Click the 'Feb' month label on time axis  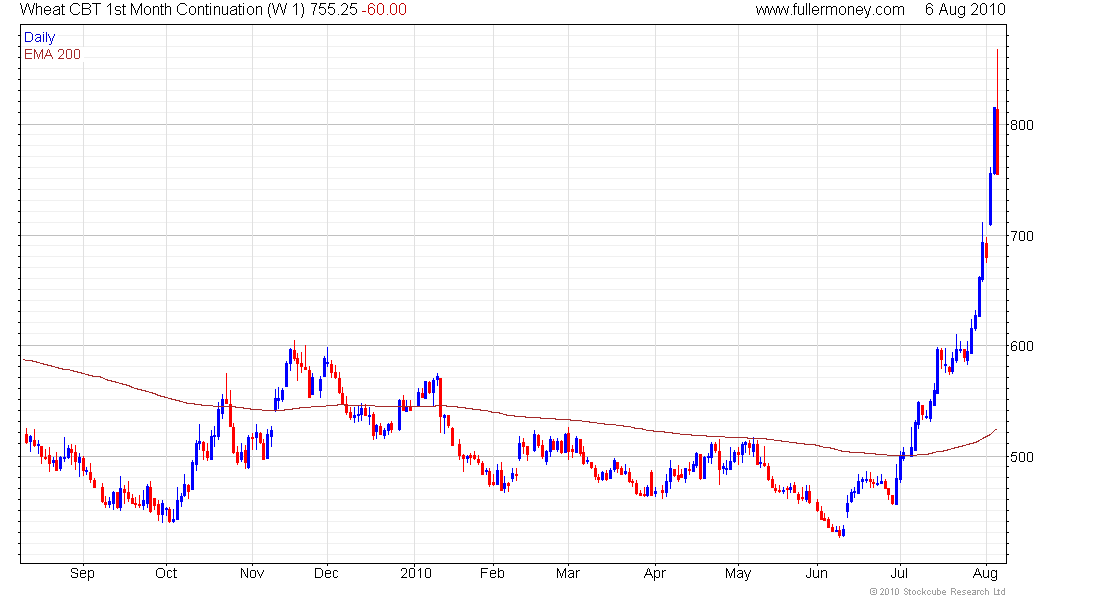[492, 573]
